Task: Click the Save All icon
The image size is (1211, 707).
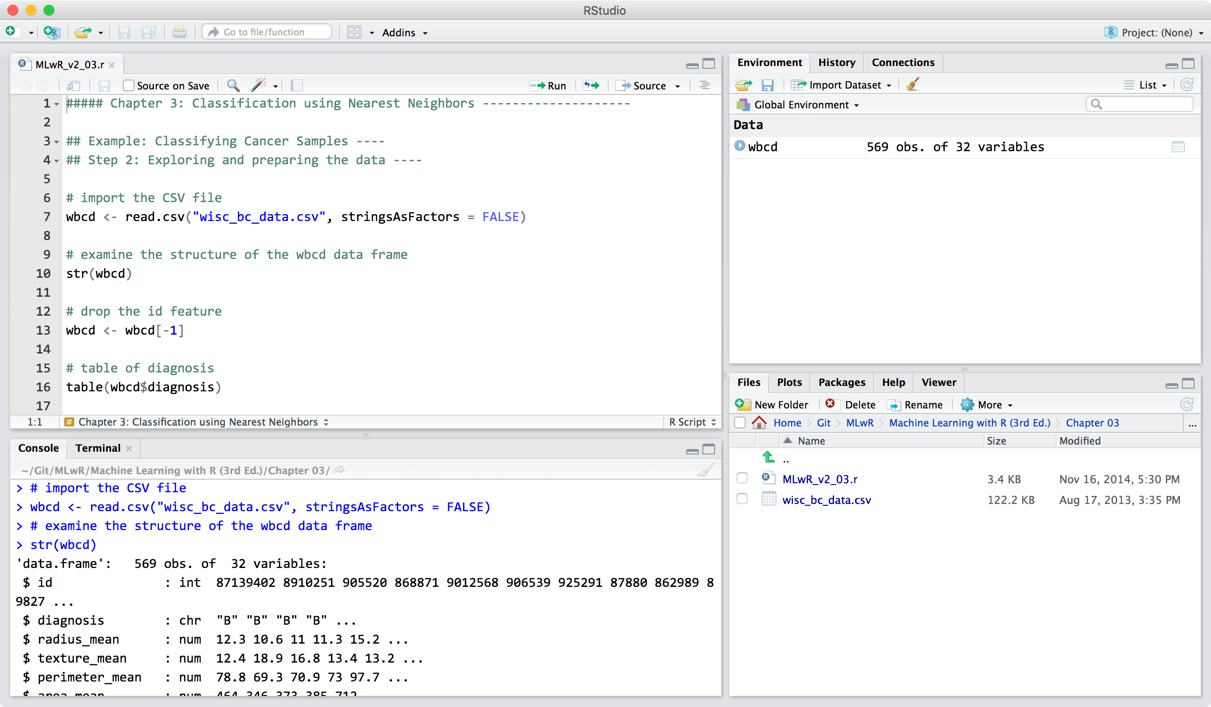Action: point(148,32)
